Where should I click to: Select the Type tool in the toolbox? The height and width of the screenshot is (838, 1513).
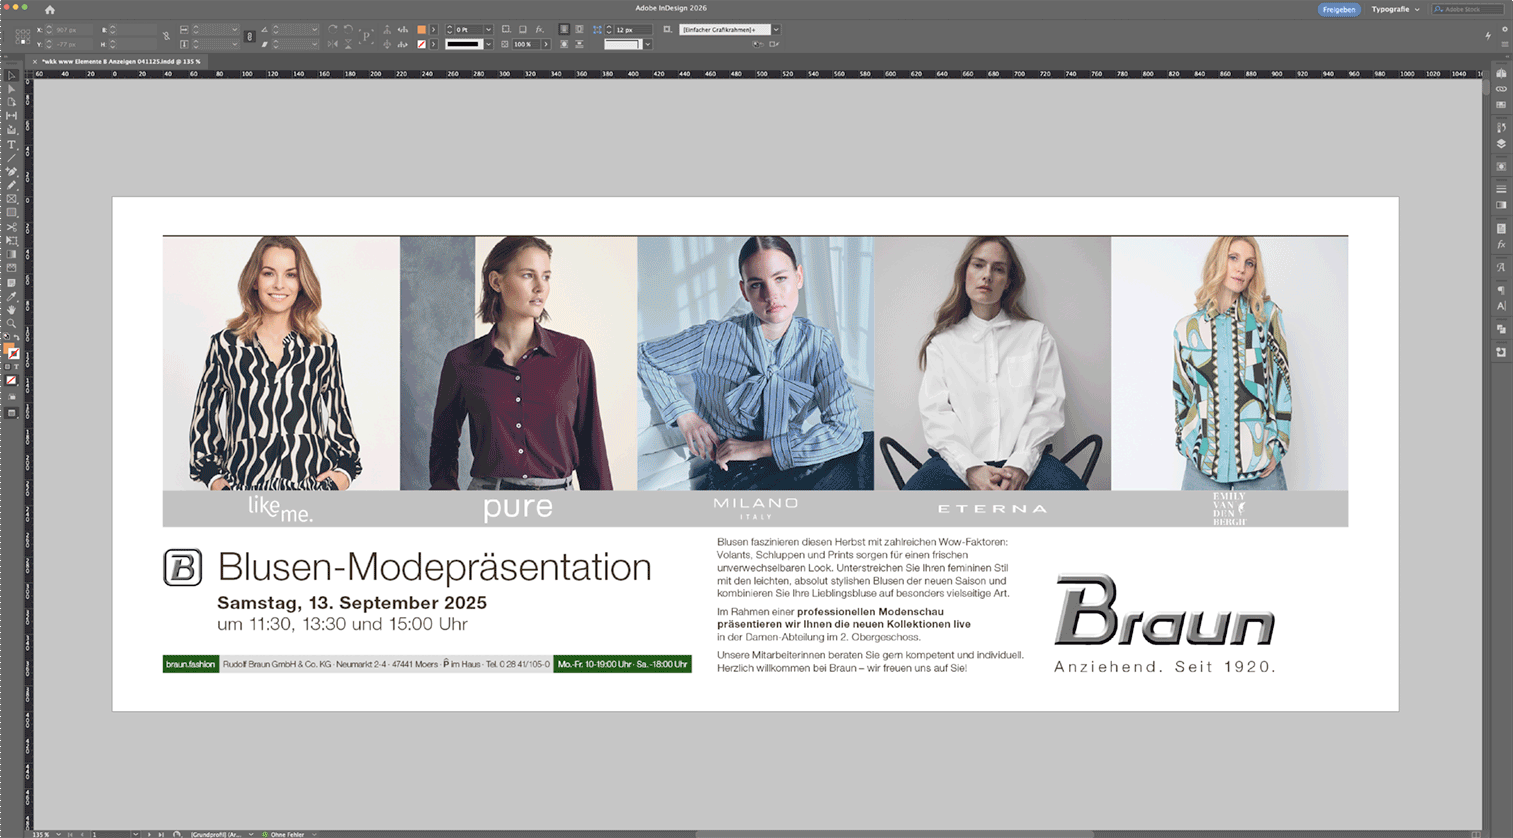(12, 144)
